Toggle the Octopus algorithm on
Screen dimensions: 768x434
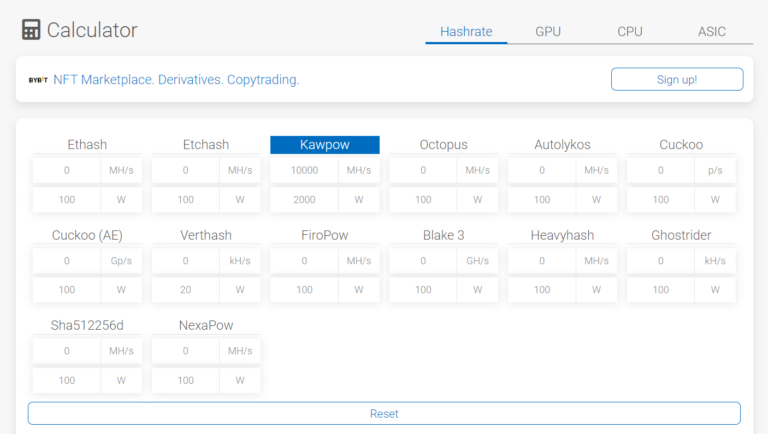coord(443,145)
